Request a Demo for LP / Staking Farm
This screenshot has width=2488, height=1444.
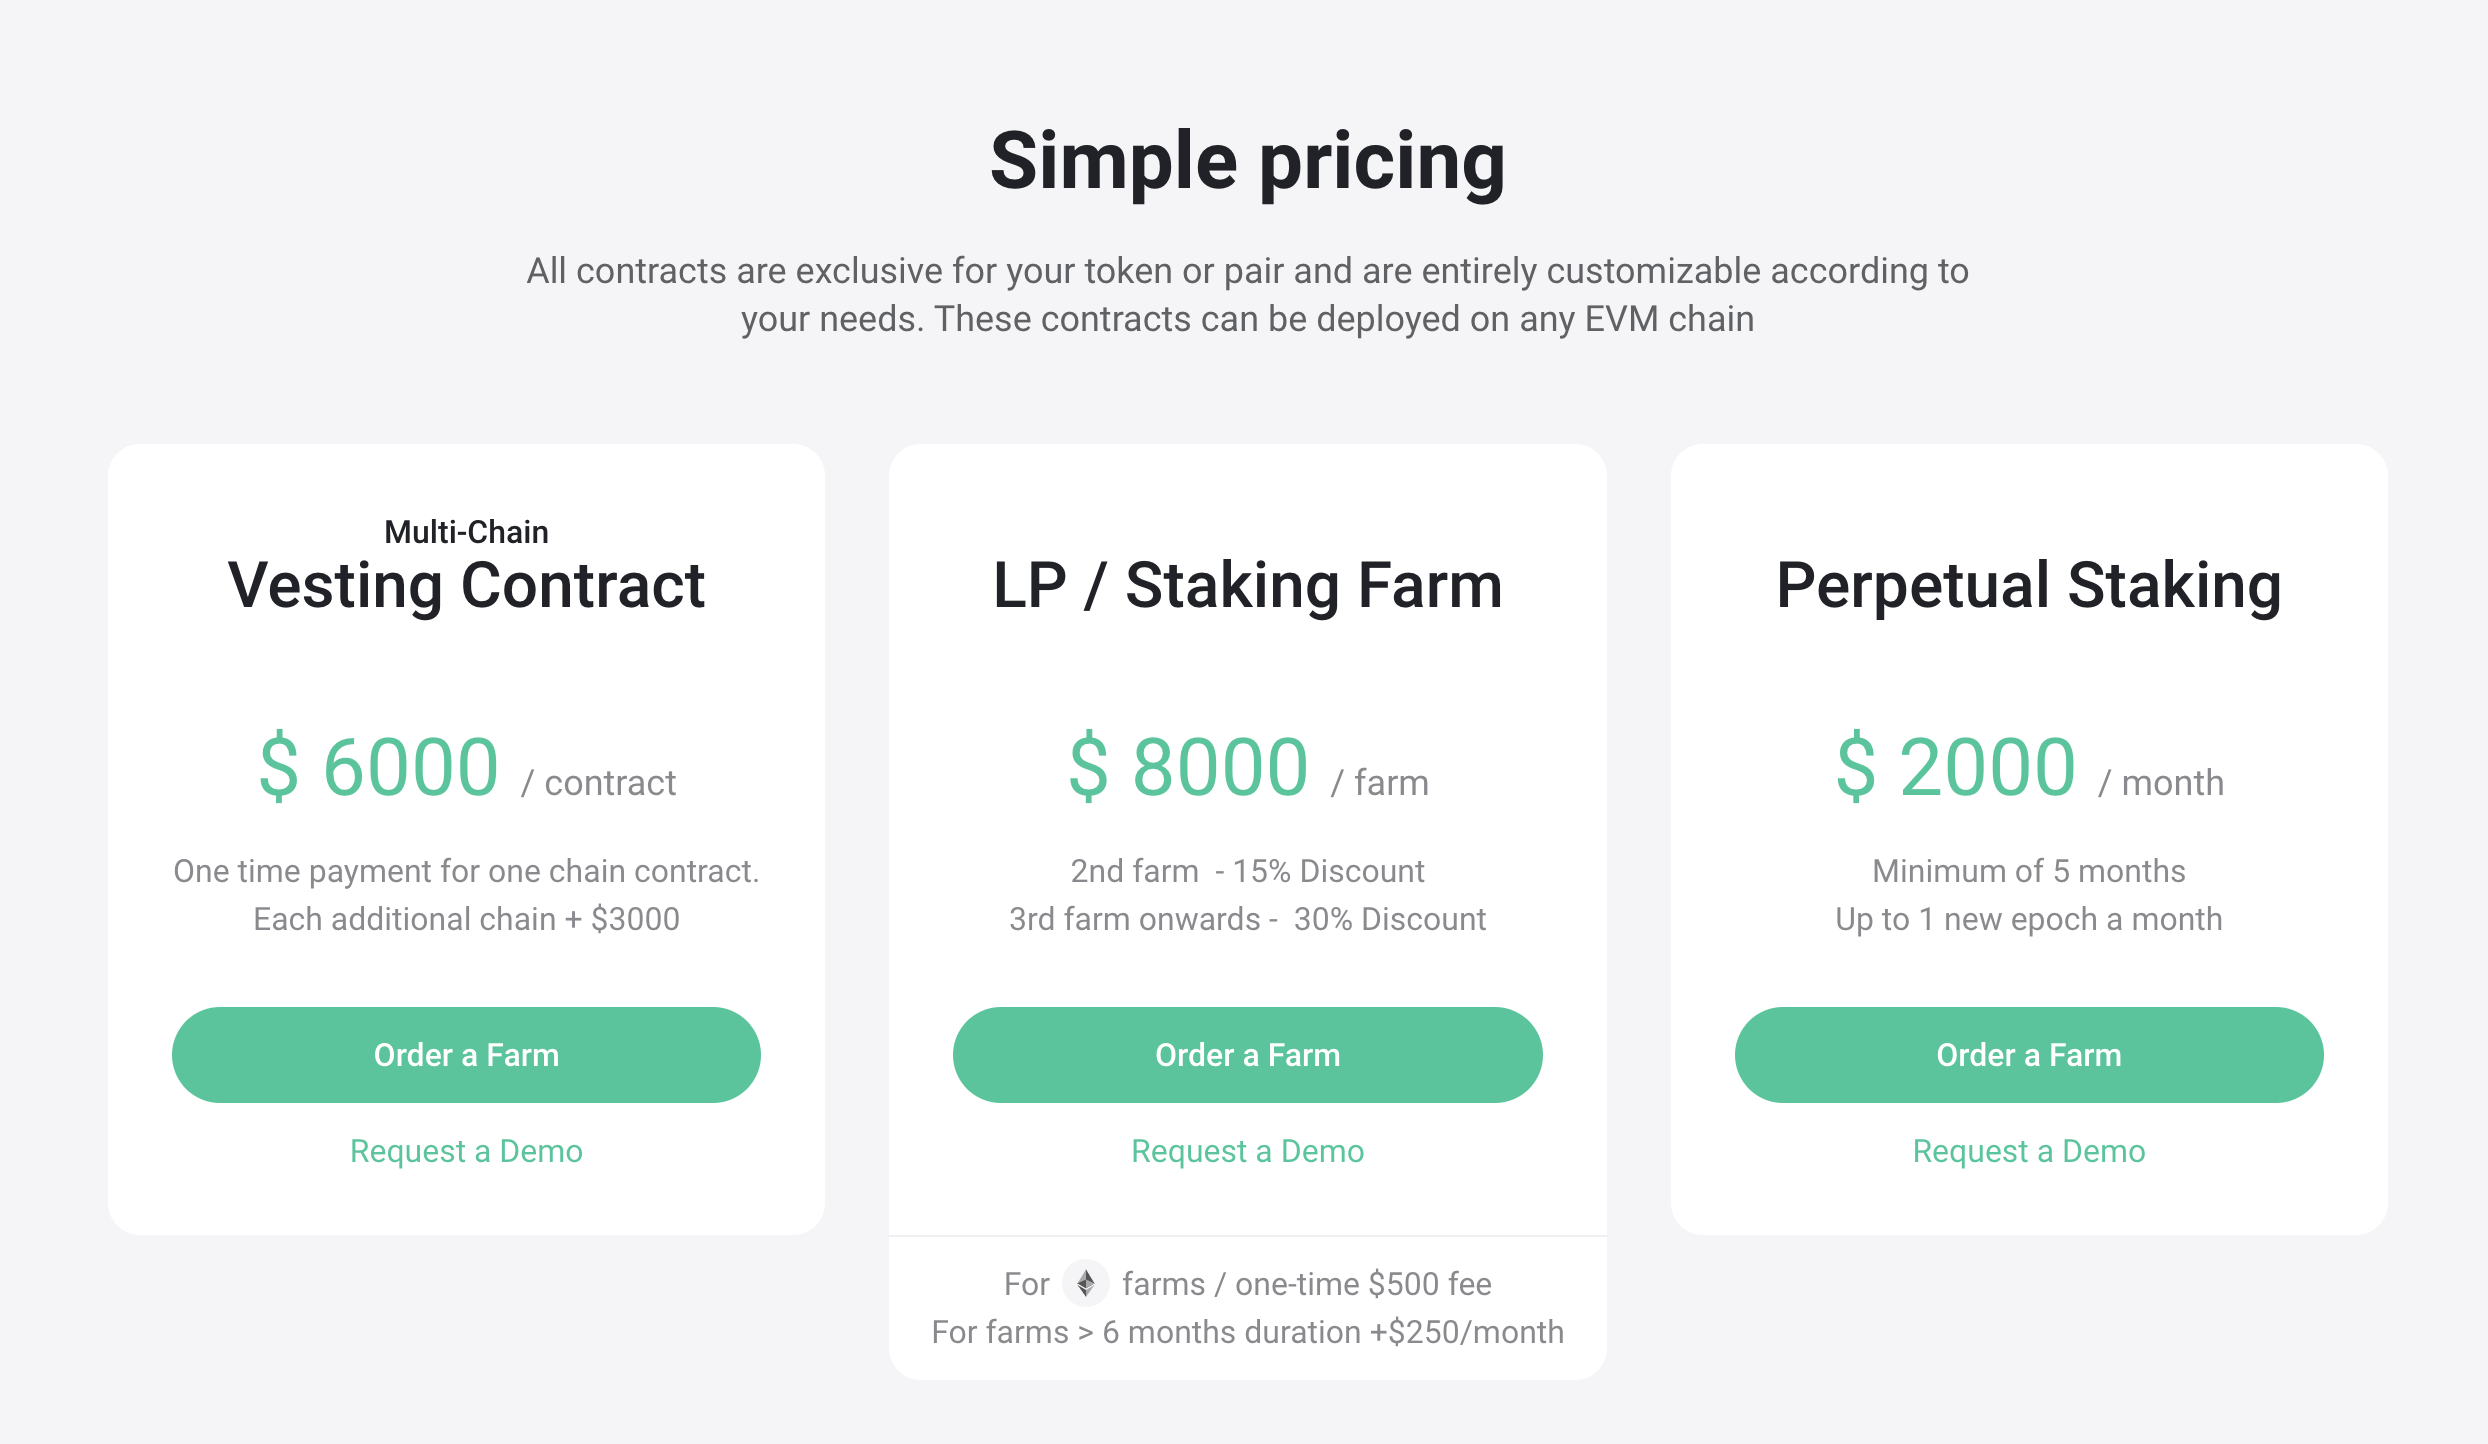(1247, 1151)
